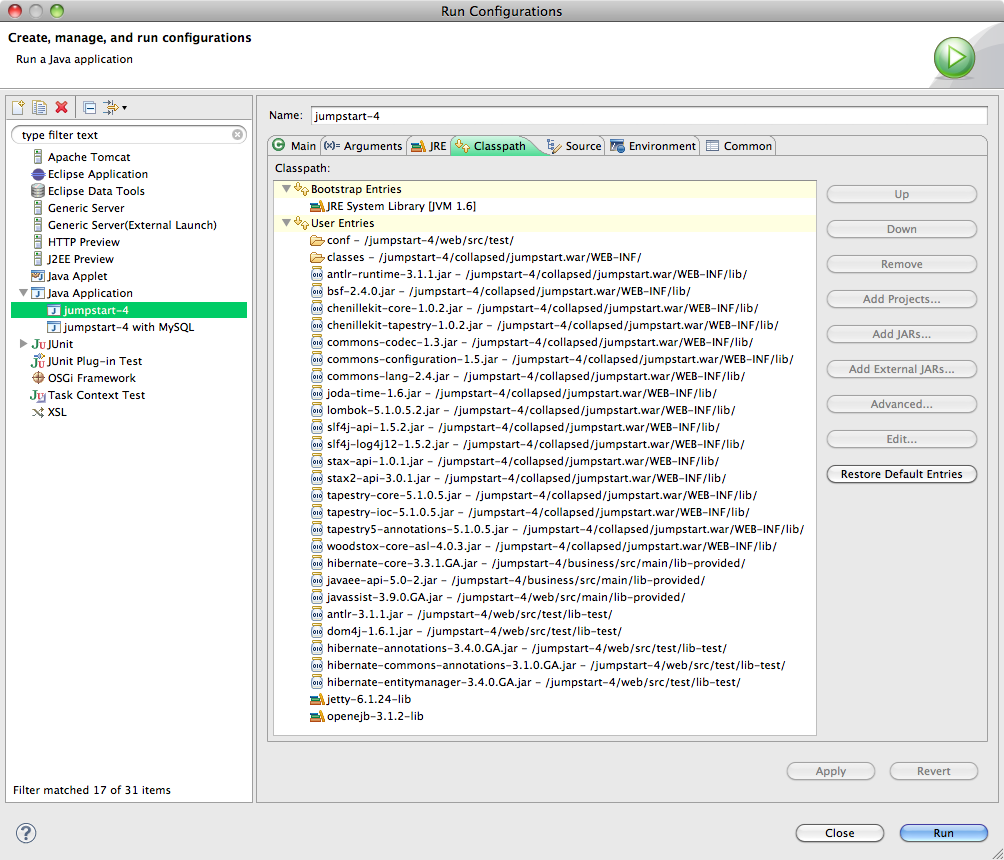
Task: Click the Advanced... button
Action: tap(902, 404)
